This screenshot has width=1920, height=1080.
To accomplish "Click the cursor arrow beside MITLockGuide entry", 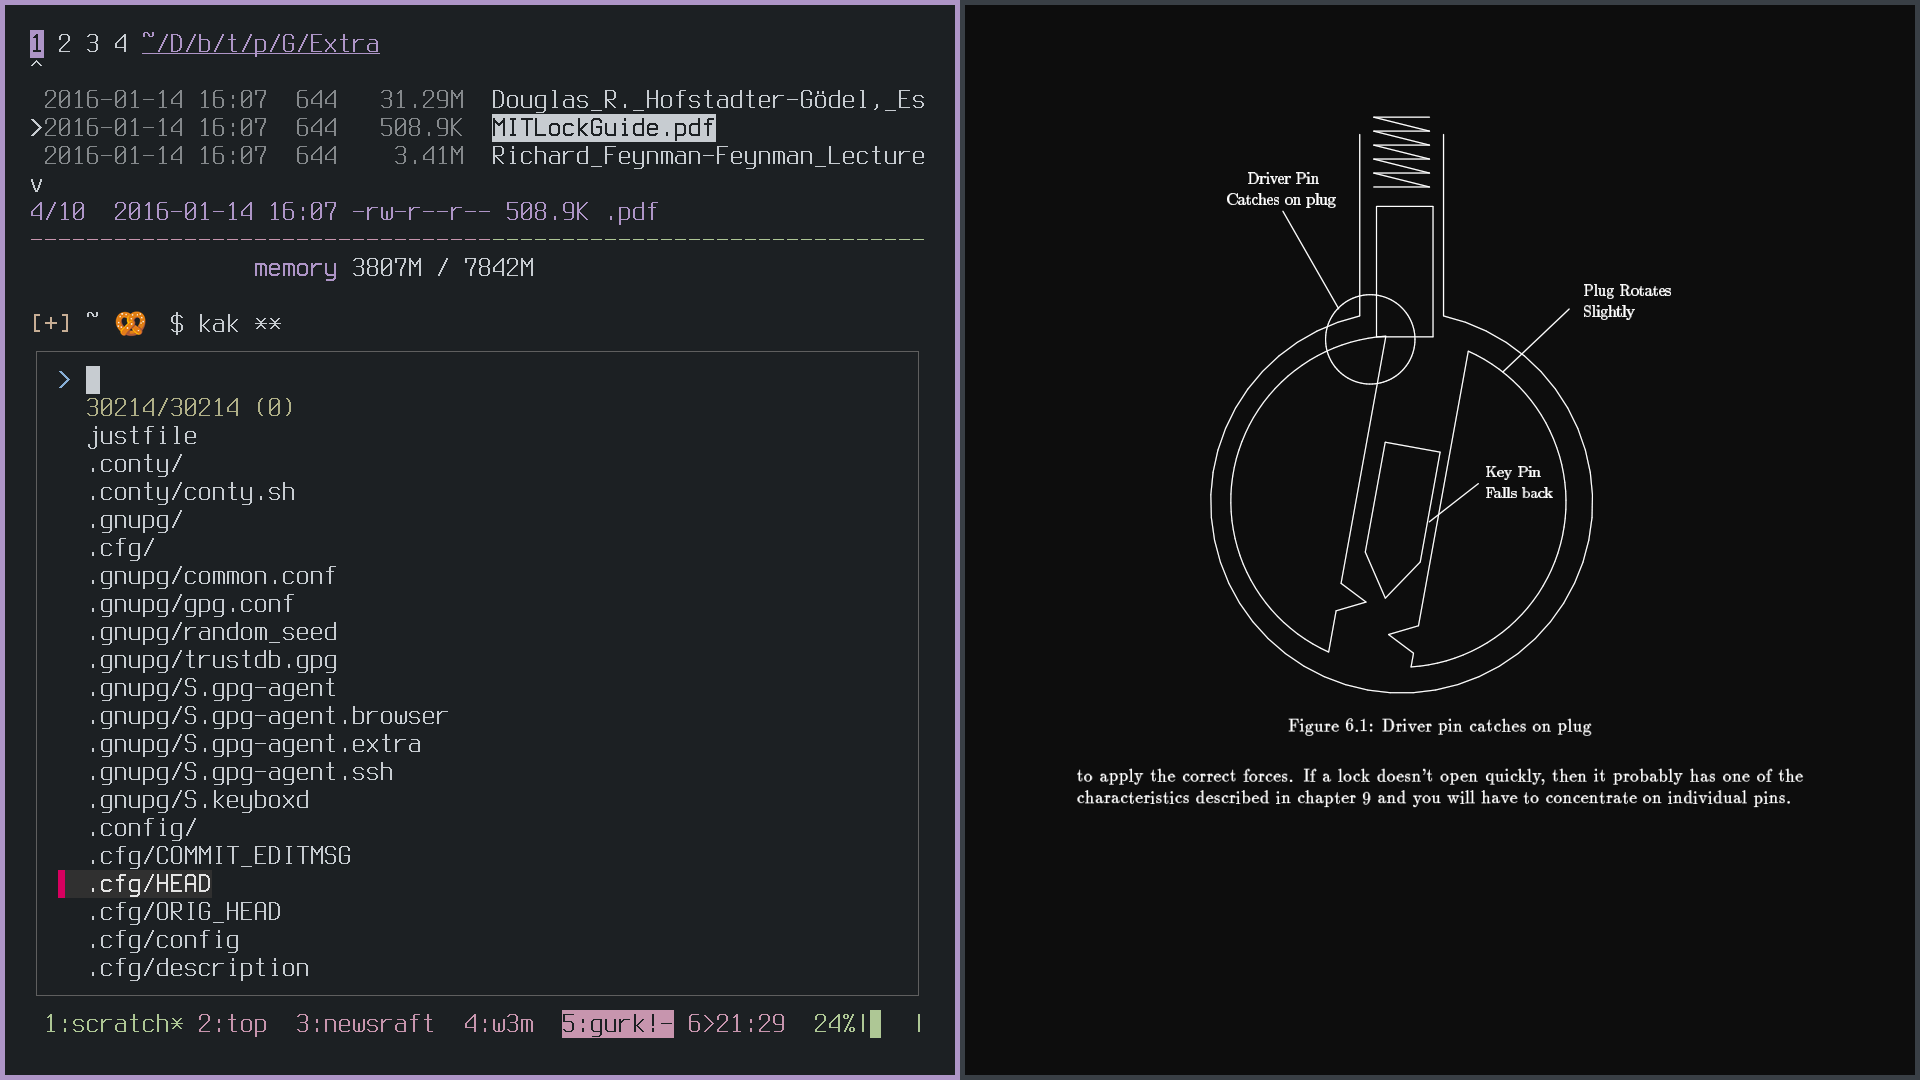I will tap(36, 128).
